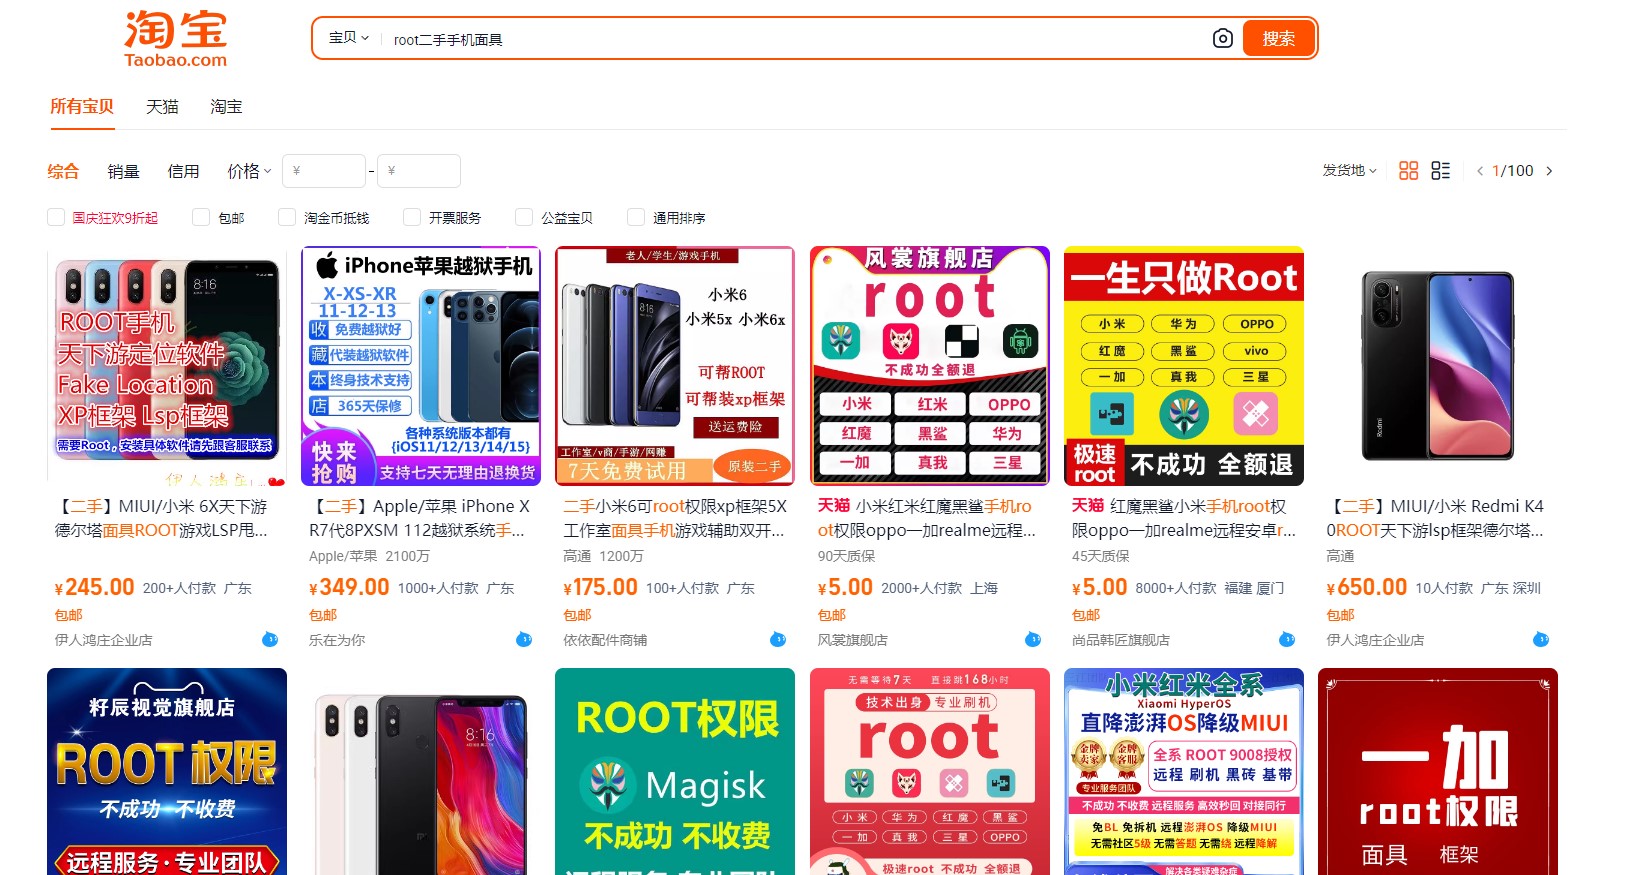Go to previous results page arrow
This screenshot has height=875, width=1625.
pyautogui.click(x=1480, y=171)
